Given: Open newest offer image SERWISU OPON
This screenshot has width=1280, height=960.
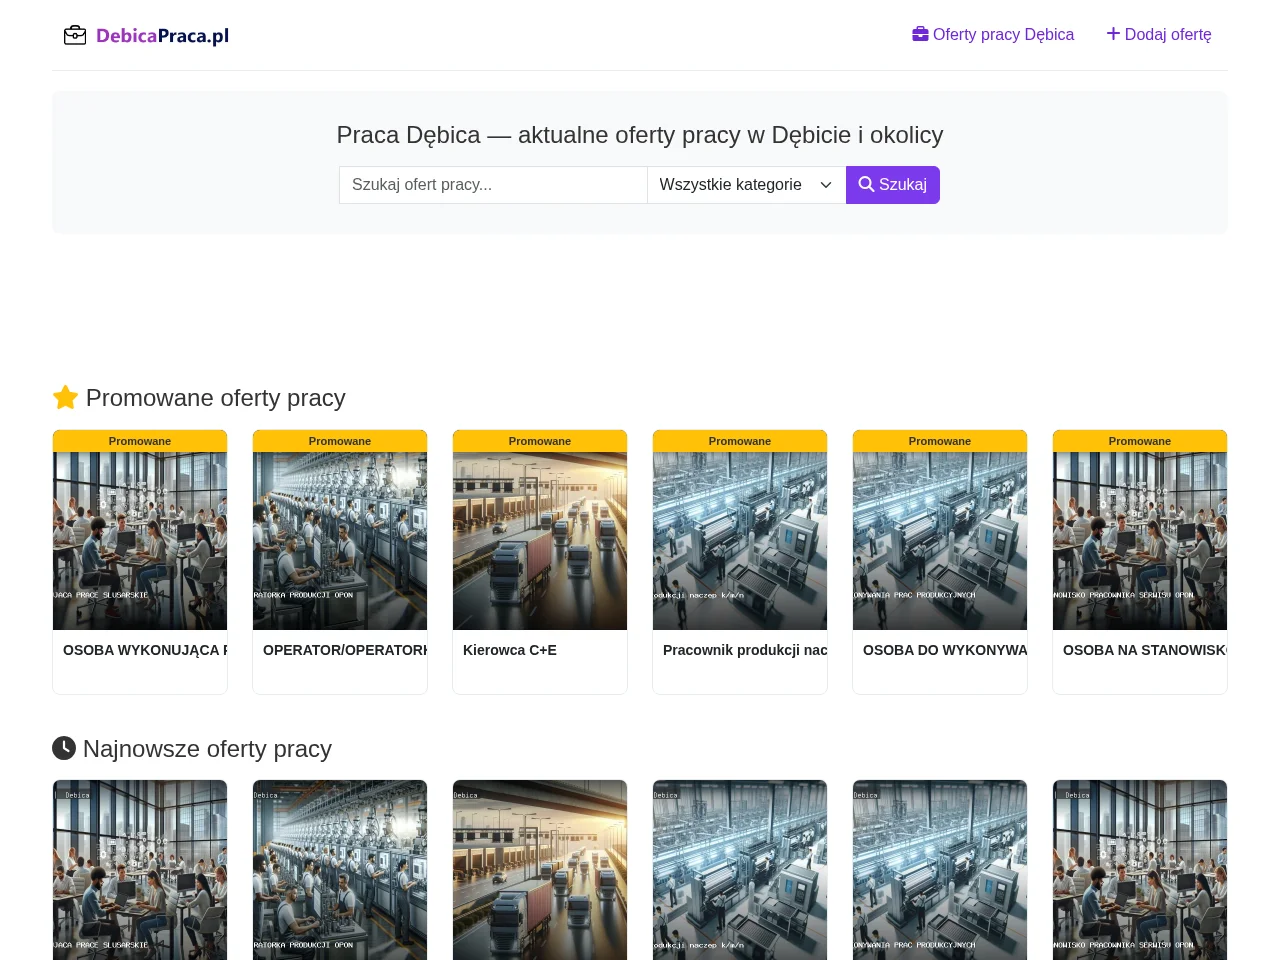Looking at the screenshot, I should tap(1140, 870).
